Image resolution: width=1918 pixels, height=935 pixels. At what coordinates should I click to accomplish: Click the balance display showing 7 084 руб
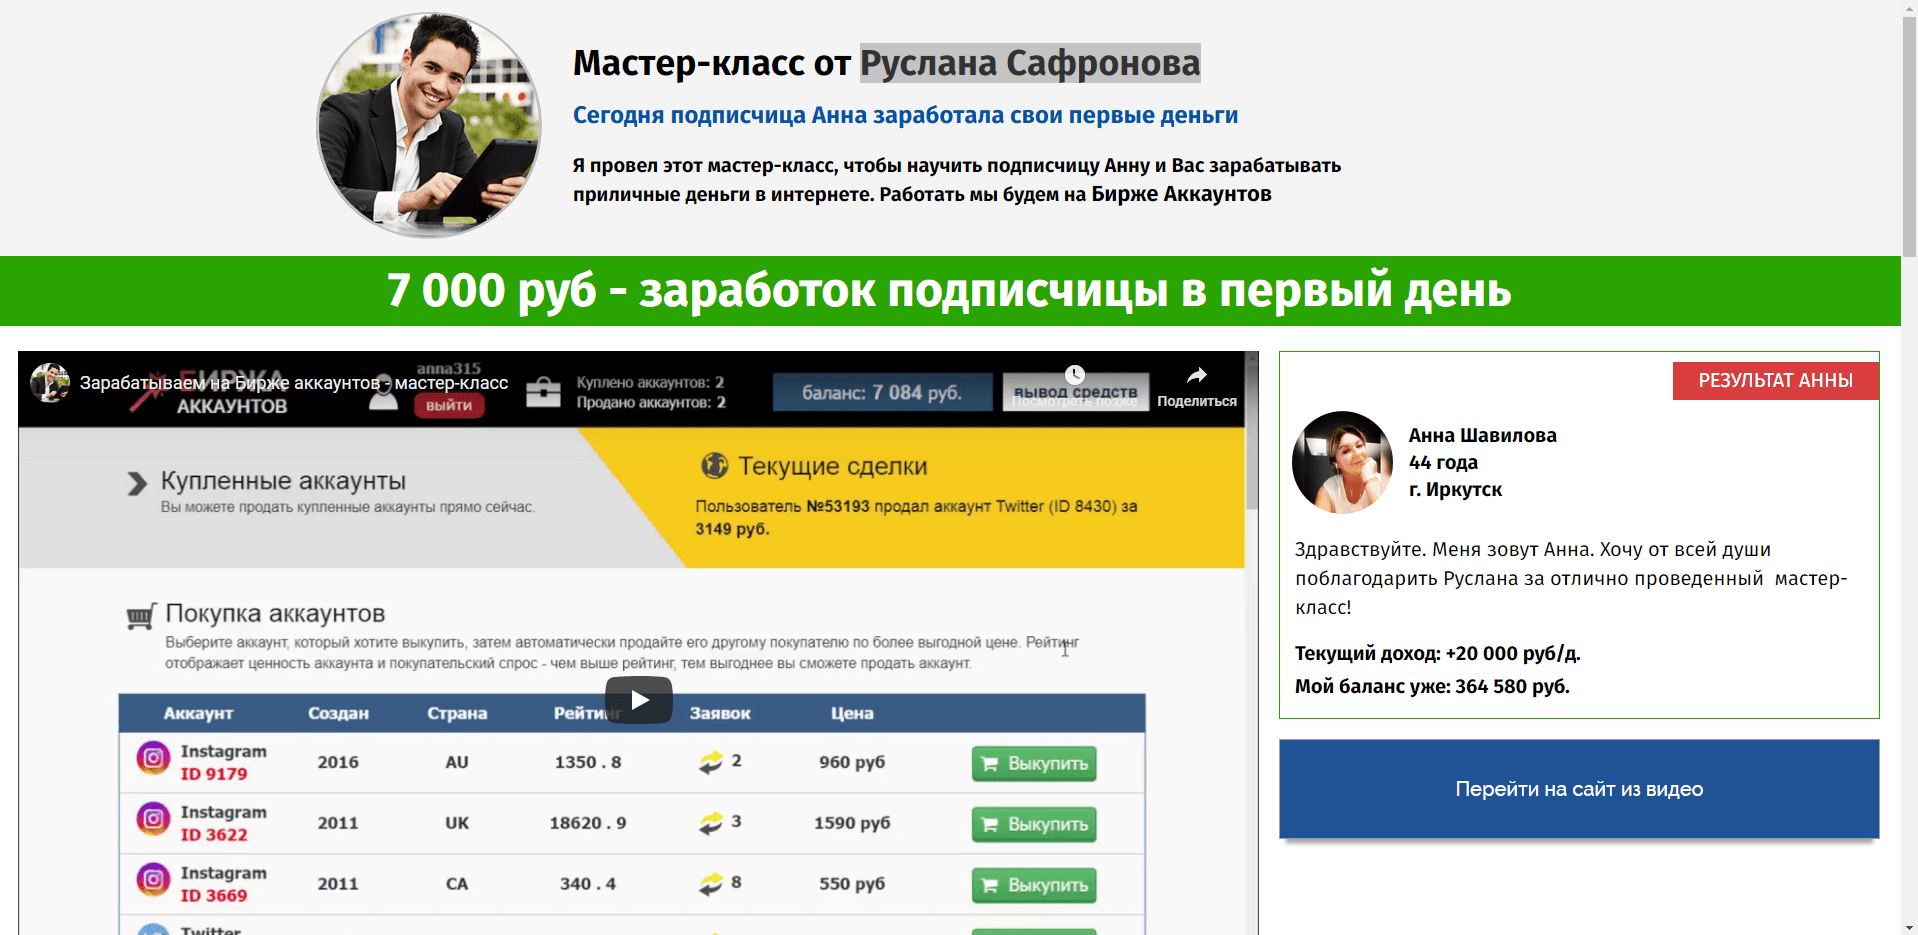[x=882, y=391]
